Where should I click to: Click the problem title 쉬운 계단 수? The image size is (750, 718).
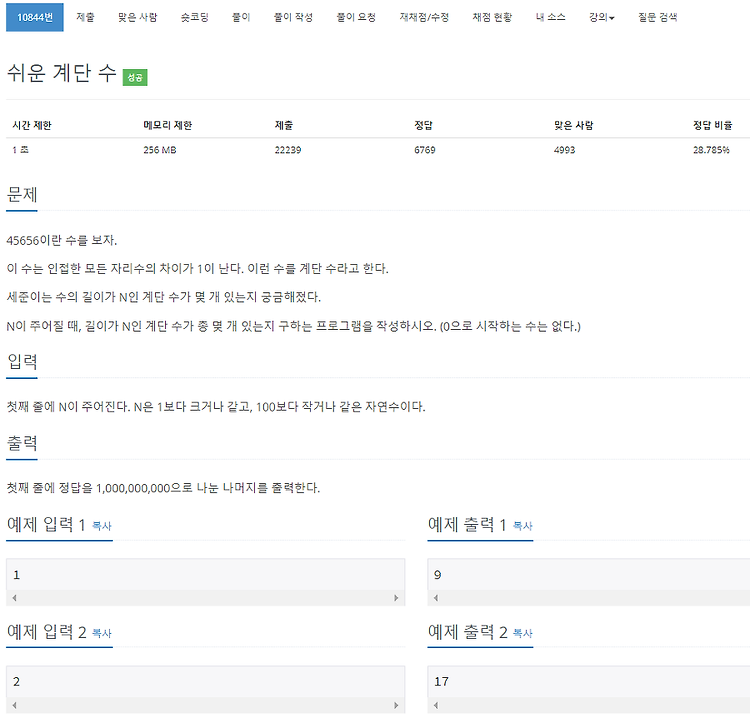pyautogui.click(x=62, y=73)
